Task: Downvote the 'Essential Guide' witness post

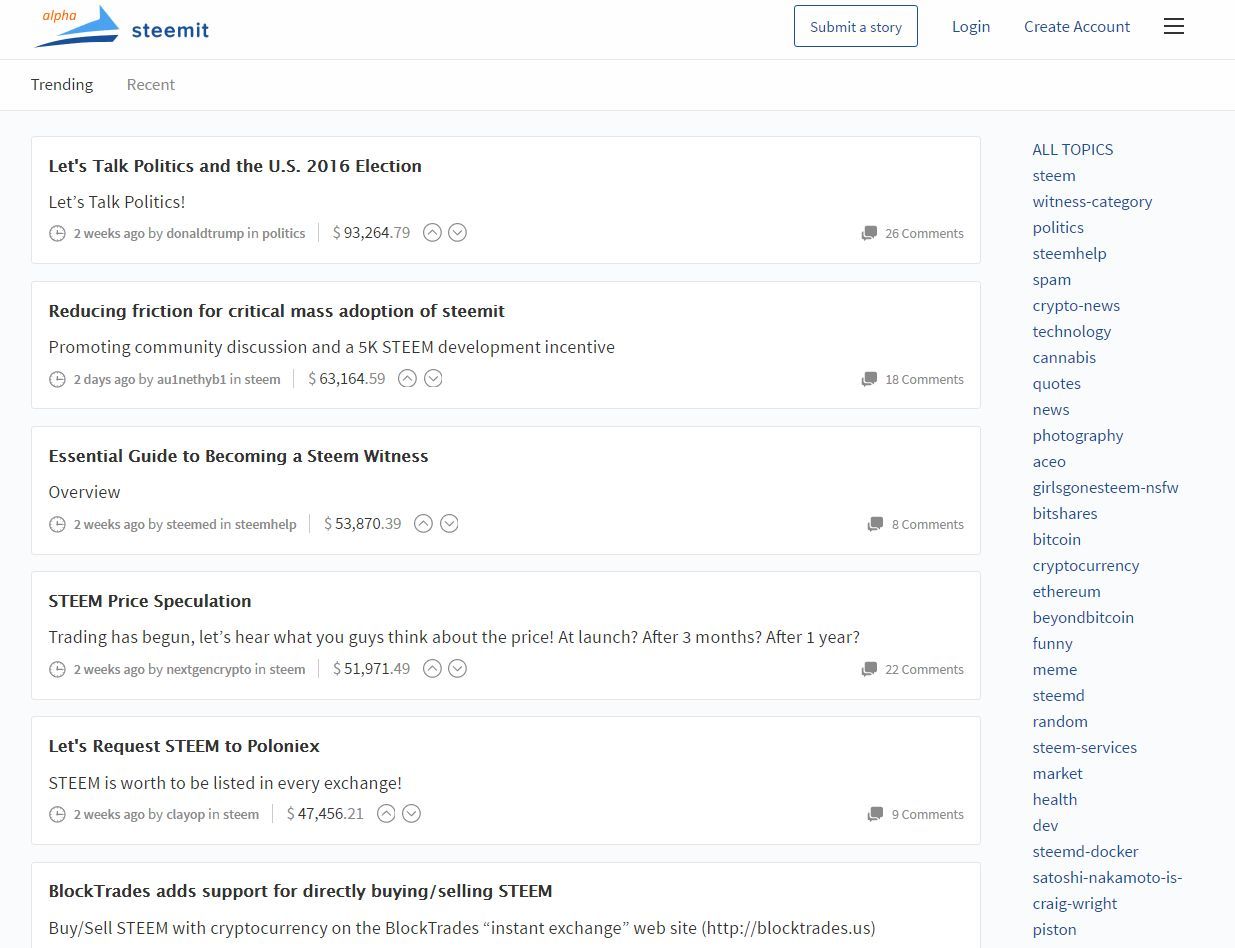Action: [450, 524]
